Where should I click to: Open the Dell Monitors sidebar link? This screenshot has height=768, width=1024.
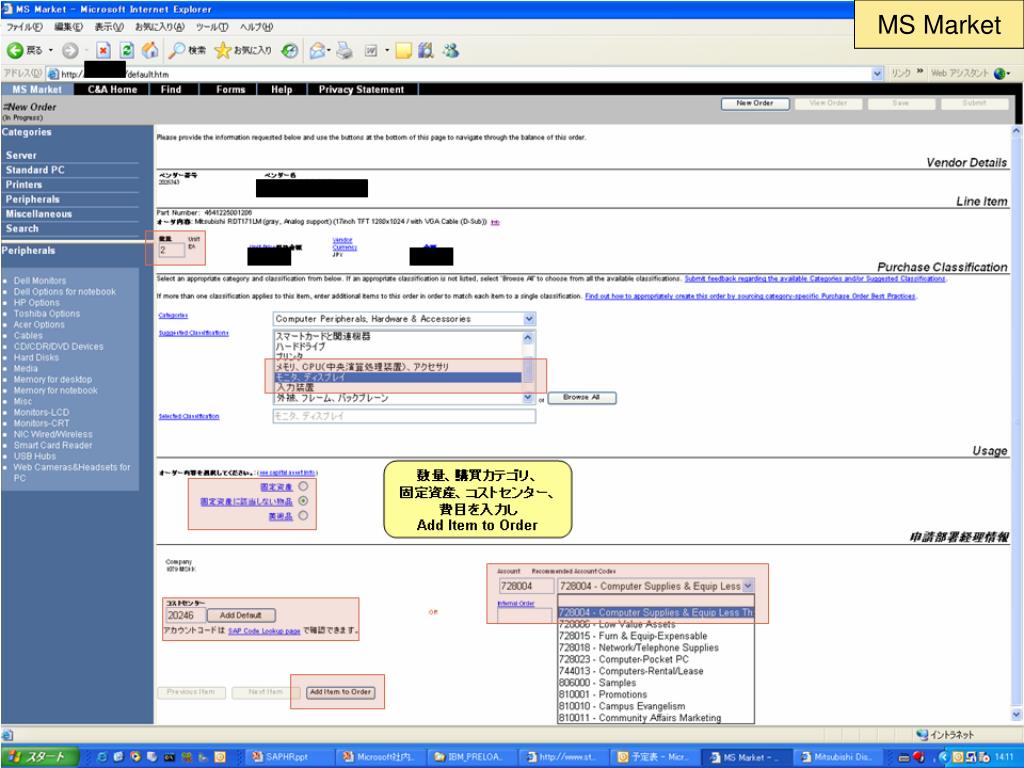tap(40, 281)
